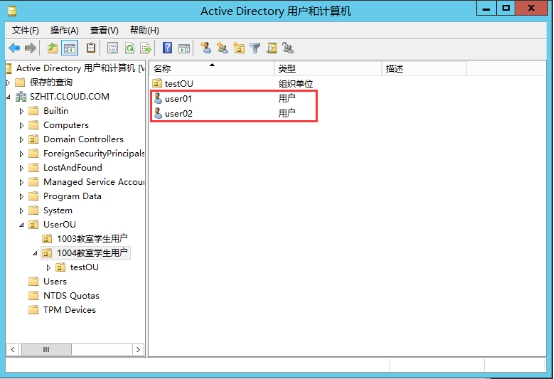Select the UserOU organizational unit
This screenshot has height=379, width=554.
click(59, 225)
